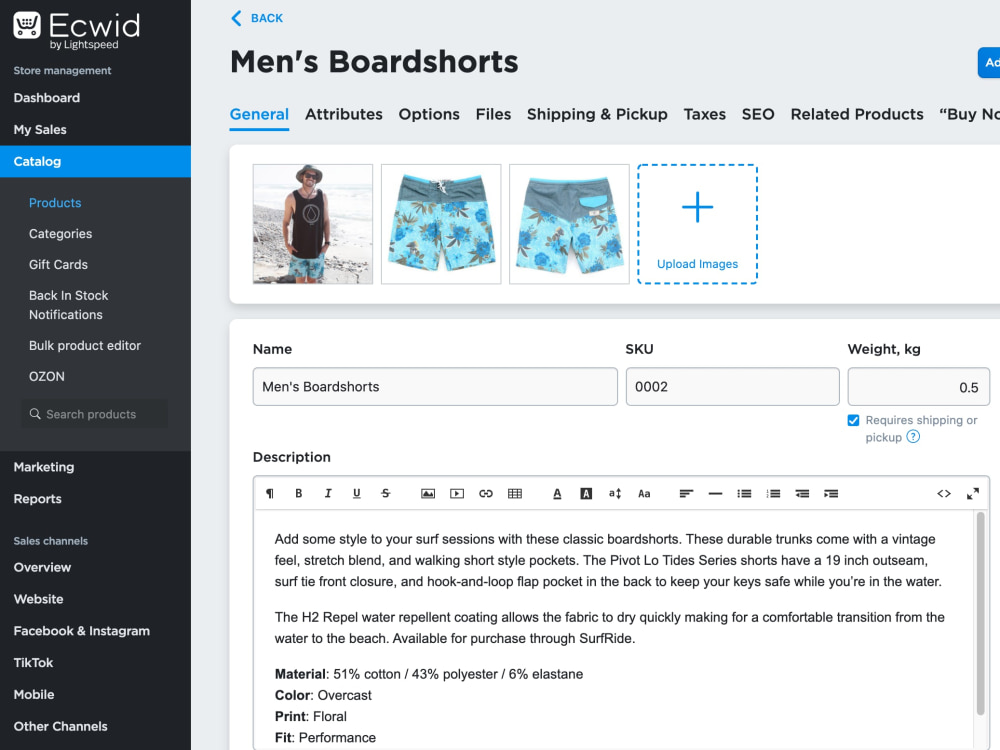Open Reports in the sidebar

(x=38, y=499)
